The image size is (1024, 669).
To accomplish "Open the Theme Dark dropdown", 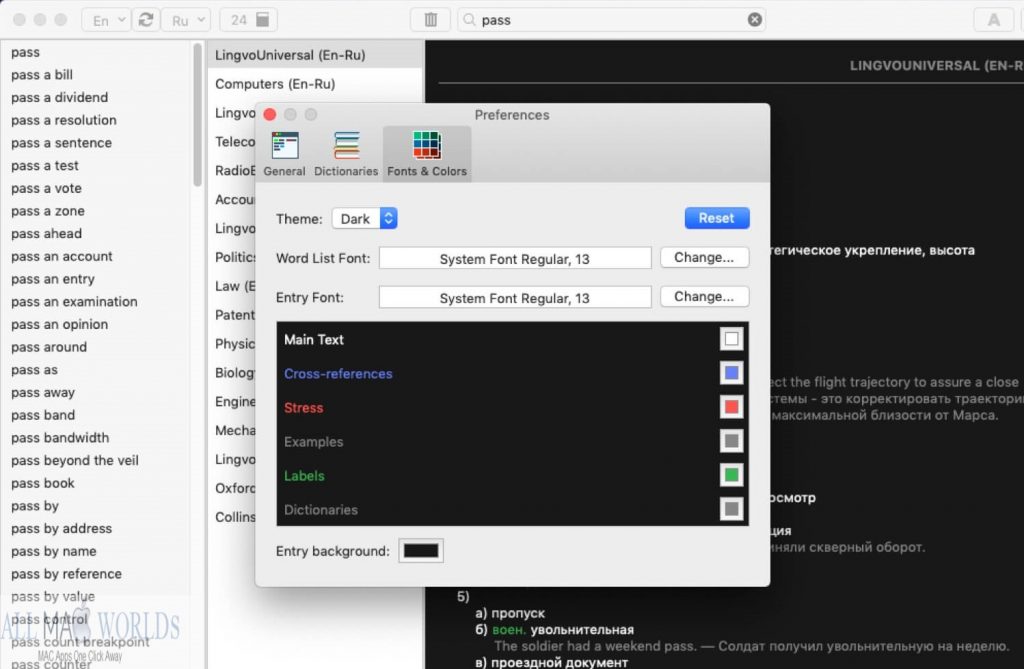I will (364, 218).
